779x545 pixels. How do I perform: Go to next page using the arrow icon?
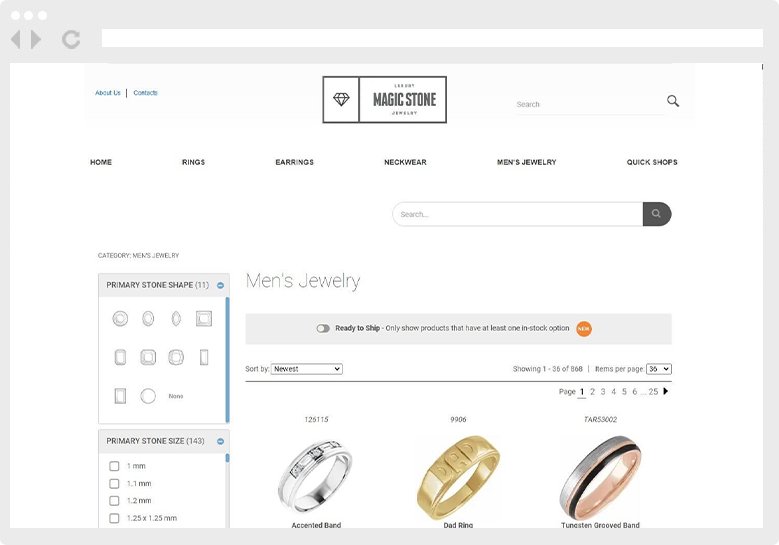click(666, 391)
